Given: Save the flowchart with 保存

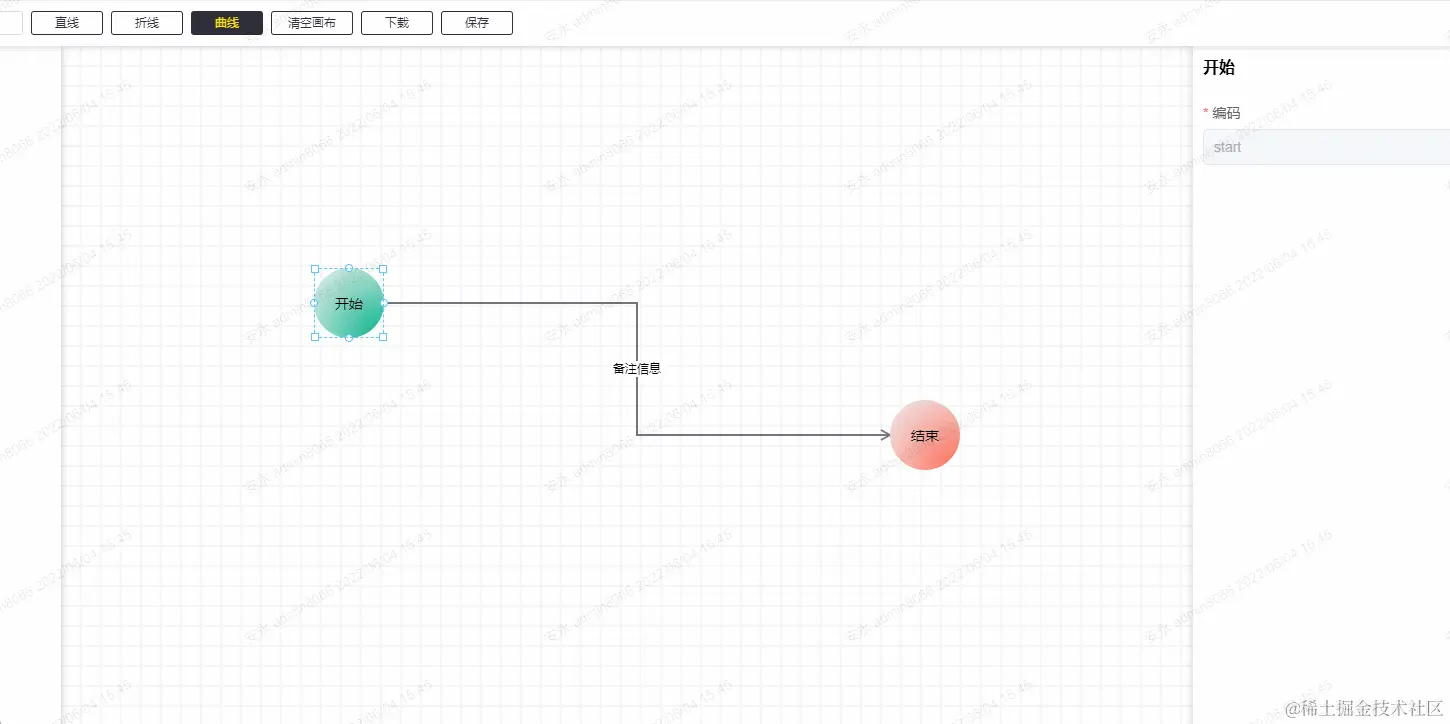Looking at the screenshot, I should click(477, 23).
